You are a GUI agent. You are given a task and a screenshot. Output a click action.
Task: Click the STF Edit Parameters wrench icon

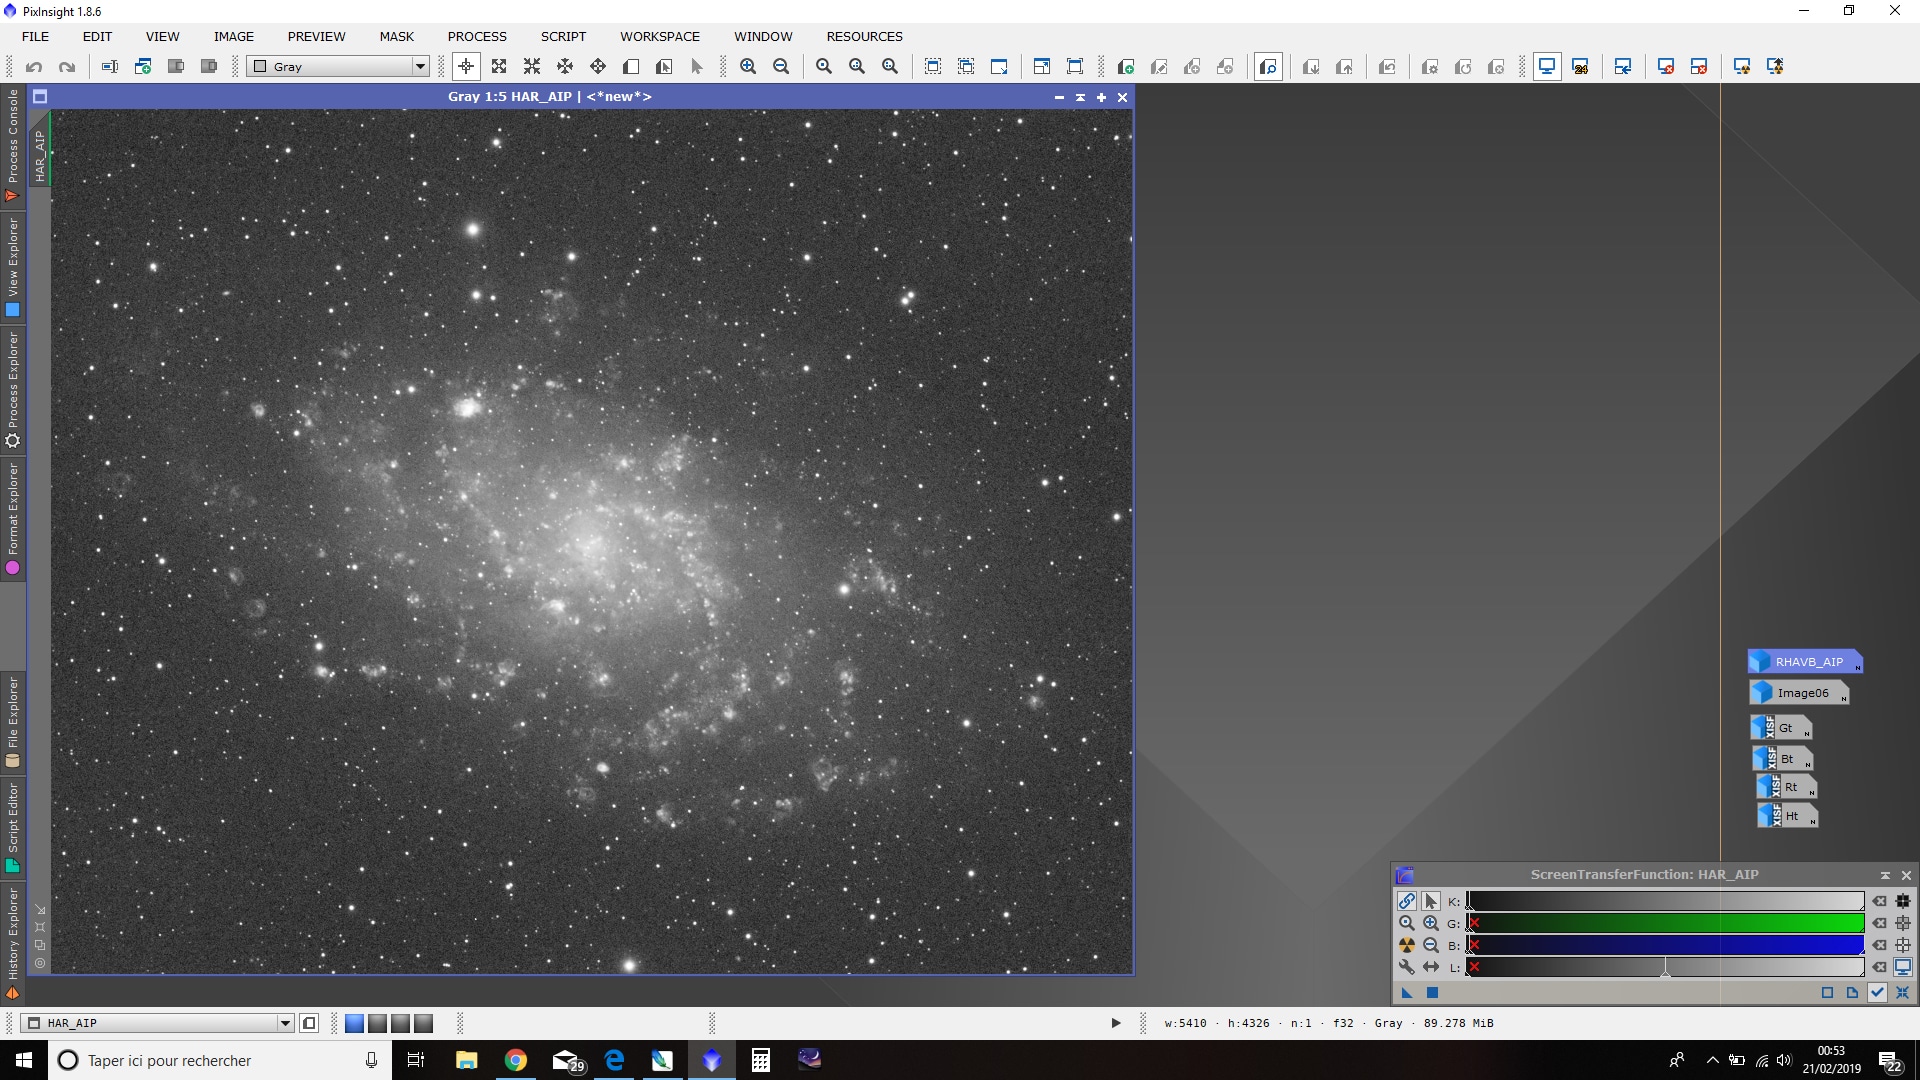(x=1407, y=967)
